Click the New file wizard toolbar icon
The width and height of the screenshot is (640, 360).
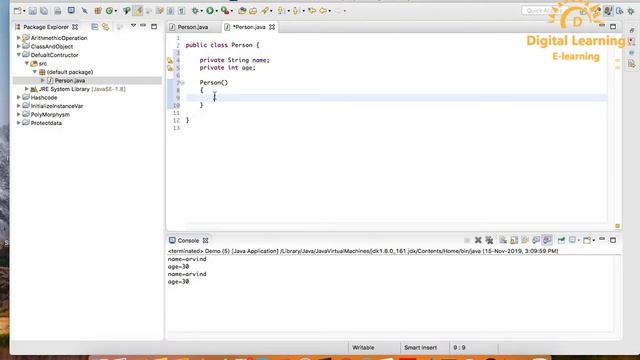click(x=17, y=11)
